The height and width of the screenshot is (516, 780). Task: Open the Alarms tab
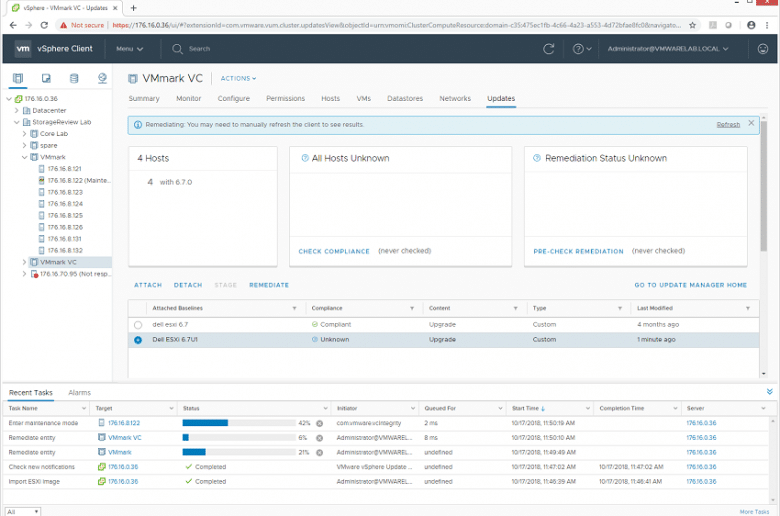[x=80, y=393]
